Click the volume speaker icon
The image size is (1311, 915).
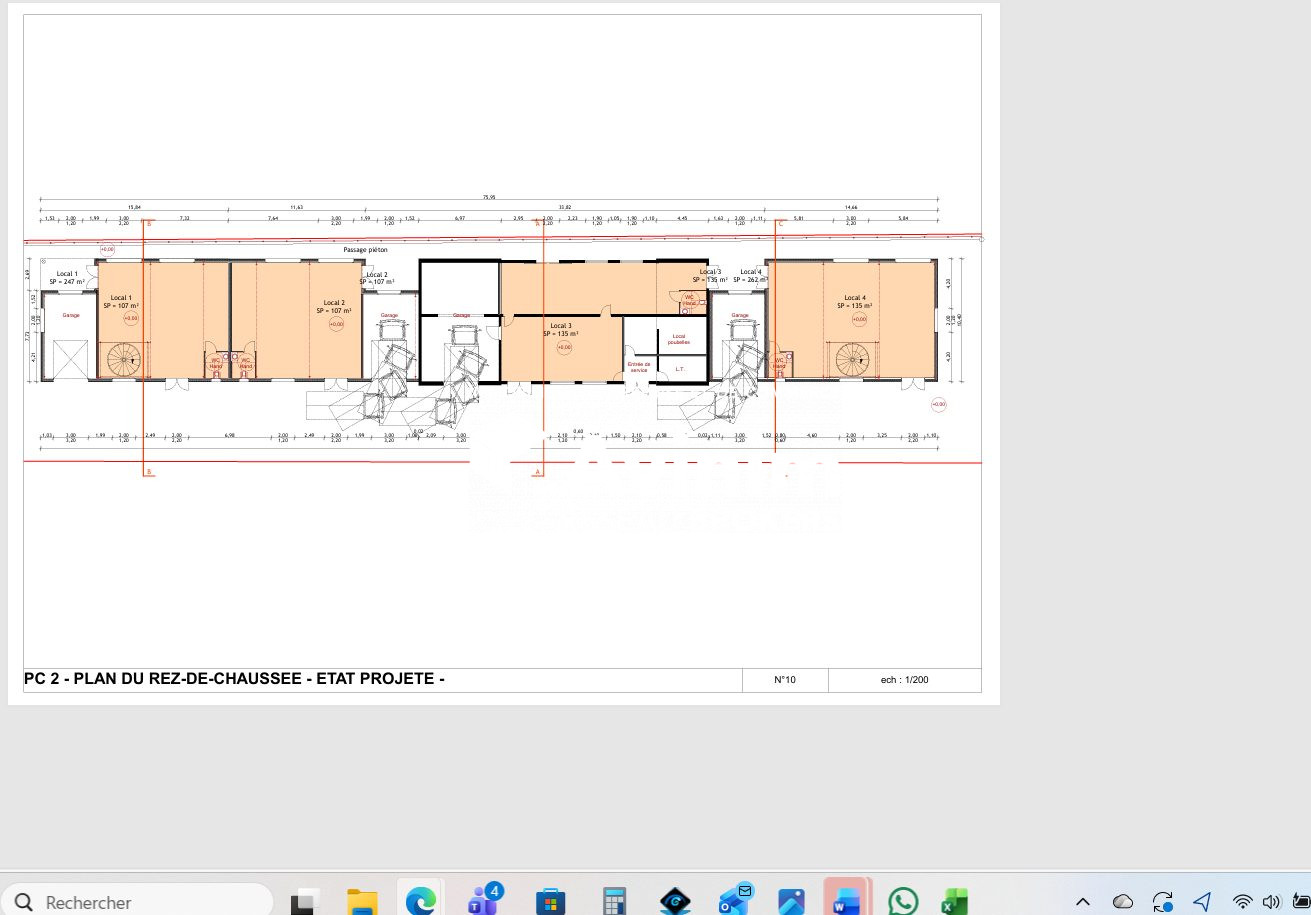click(x=1272, y=902)
